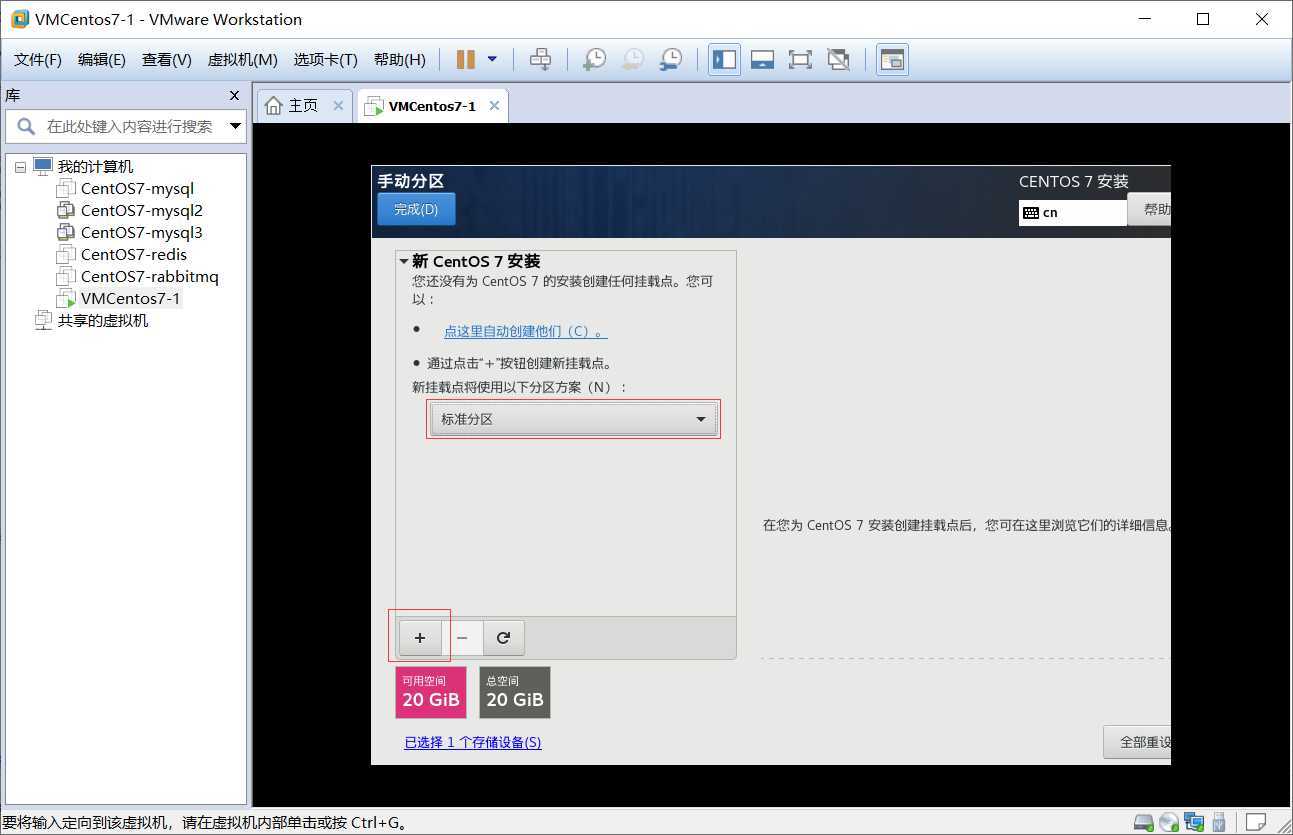Select CentOS7-redis in the library
The height and width of the screenshot is (835, 1293).
coord(134,254)
